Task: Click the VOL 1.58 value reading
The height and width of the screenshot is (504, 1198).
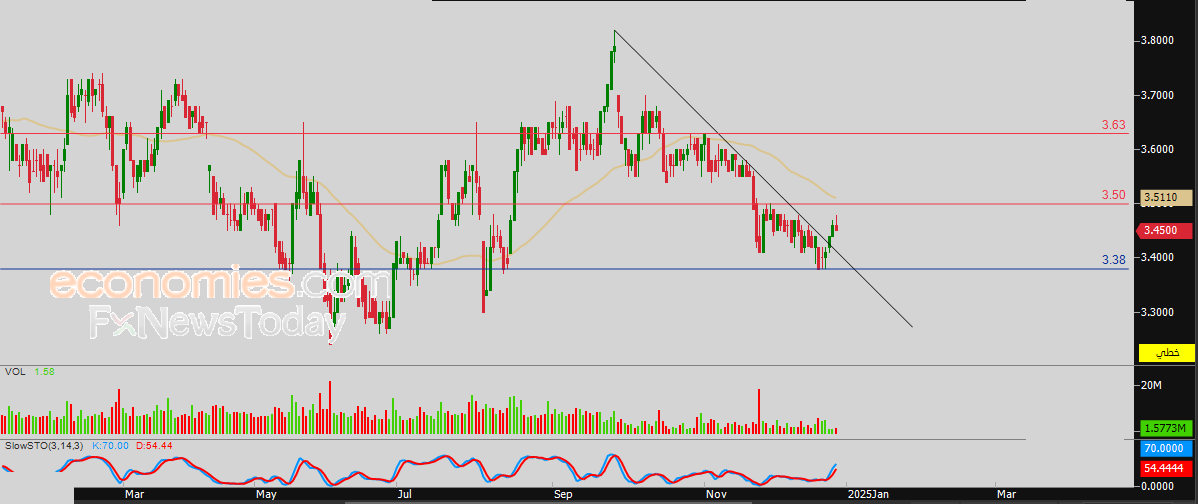Action: [x=44, y=371]
